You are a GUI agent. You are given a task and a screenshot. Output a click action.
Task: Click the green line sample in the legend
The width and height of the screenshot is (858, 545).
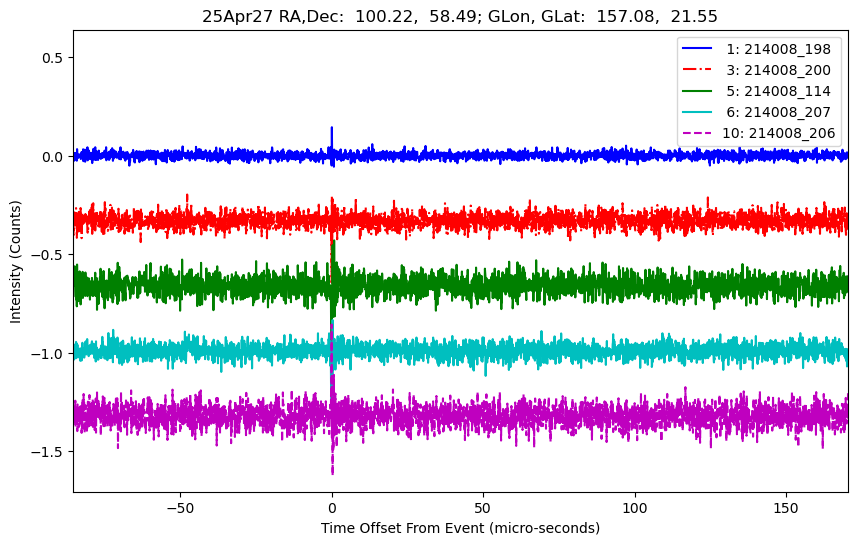click(697, 91)
